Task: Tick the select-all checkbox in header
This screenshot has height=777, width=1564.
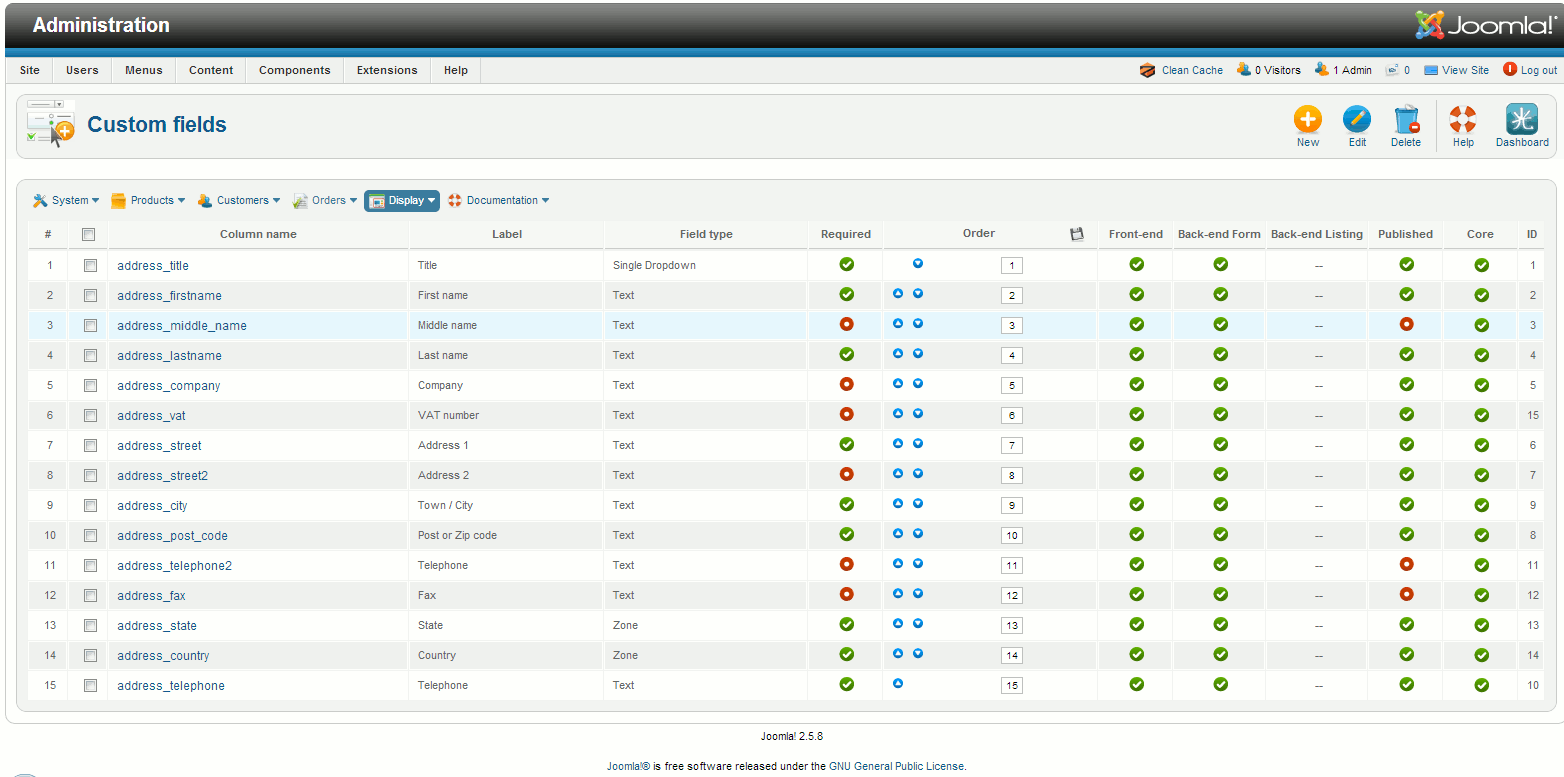Action: click(88, 234)
